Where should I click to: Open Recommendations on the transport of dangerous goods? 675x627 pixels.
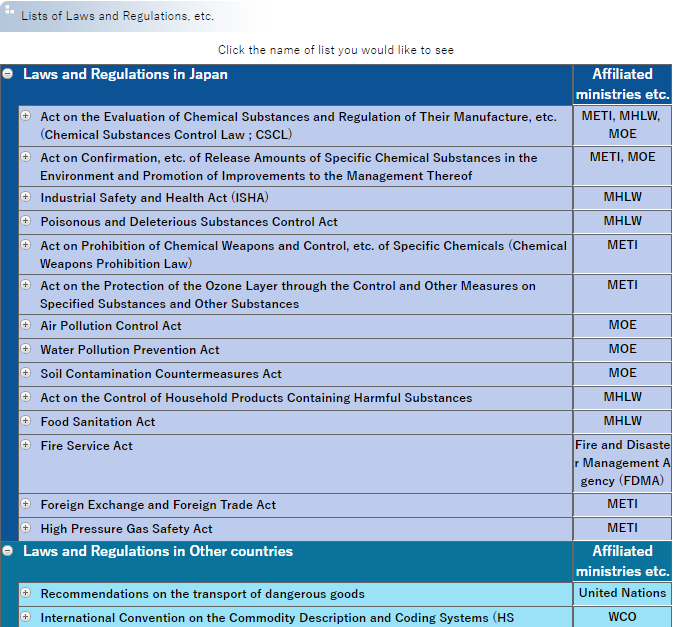202,594
